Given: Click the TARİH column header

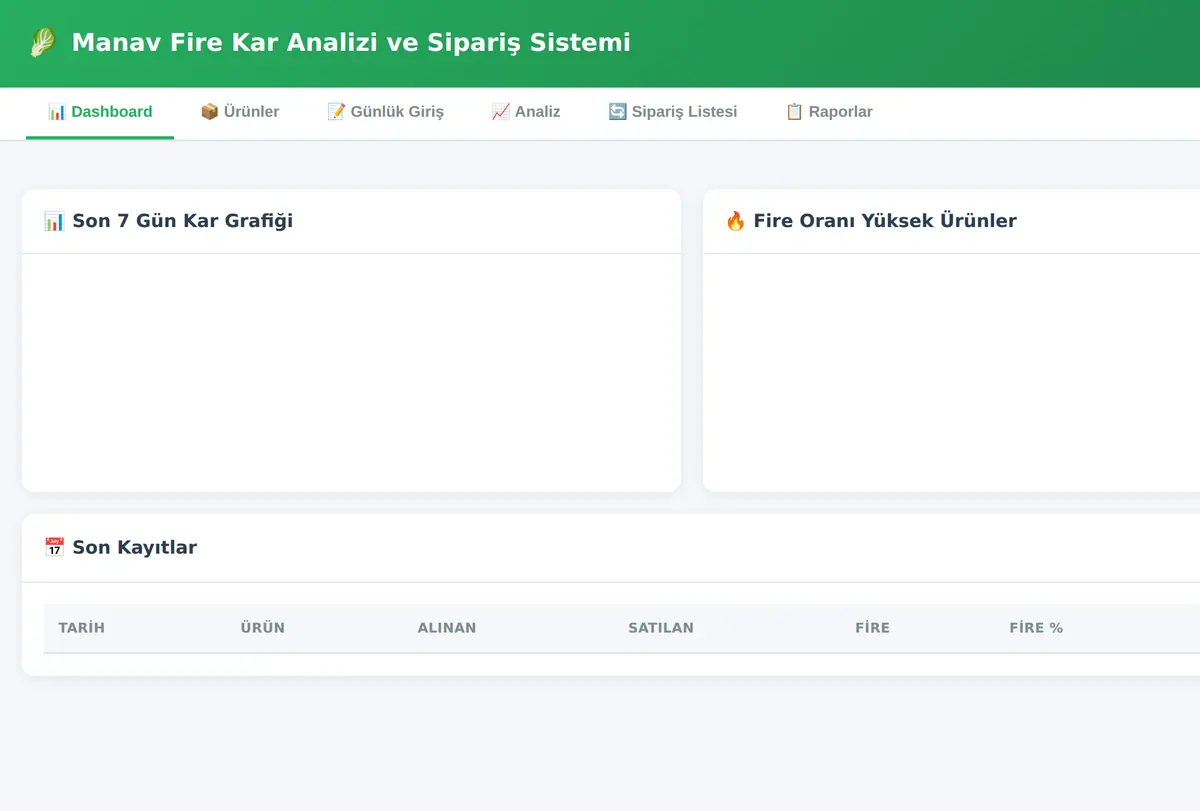Looking at the screenshot, I should click(82, 628).
